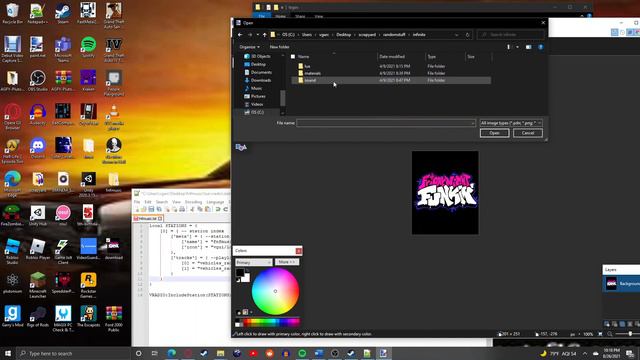Image resolution: width=640 pixels, height=360 pixels.
Task: Open the view options dropdown arrow
Action: 518,47
